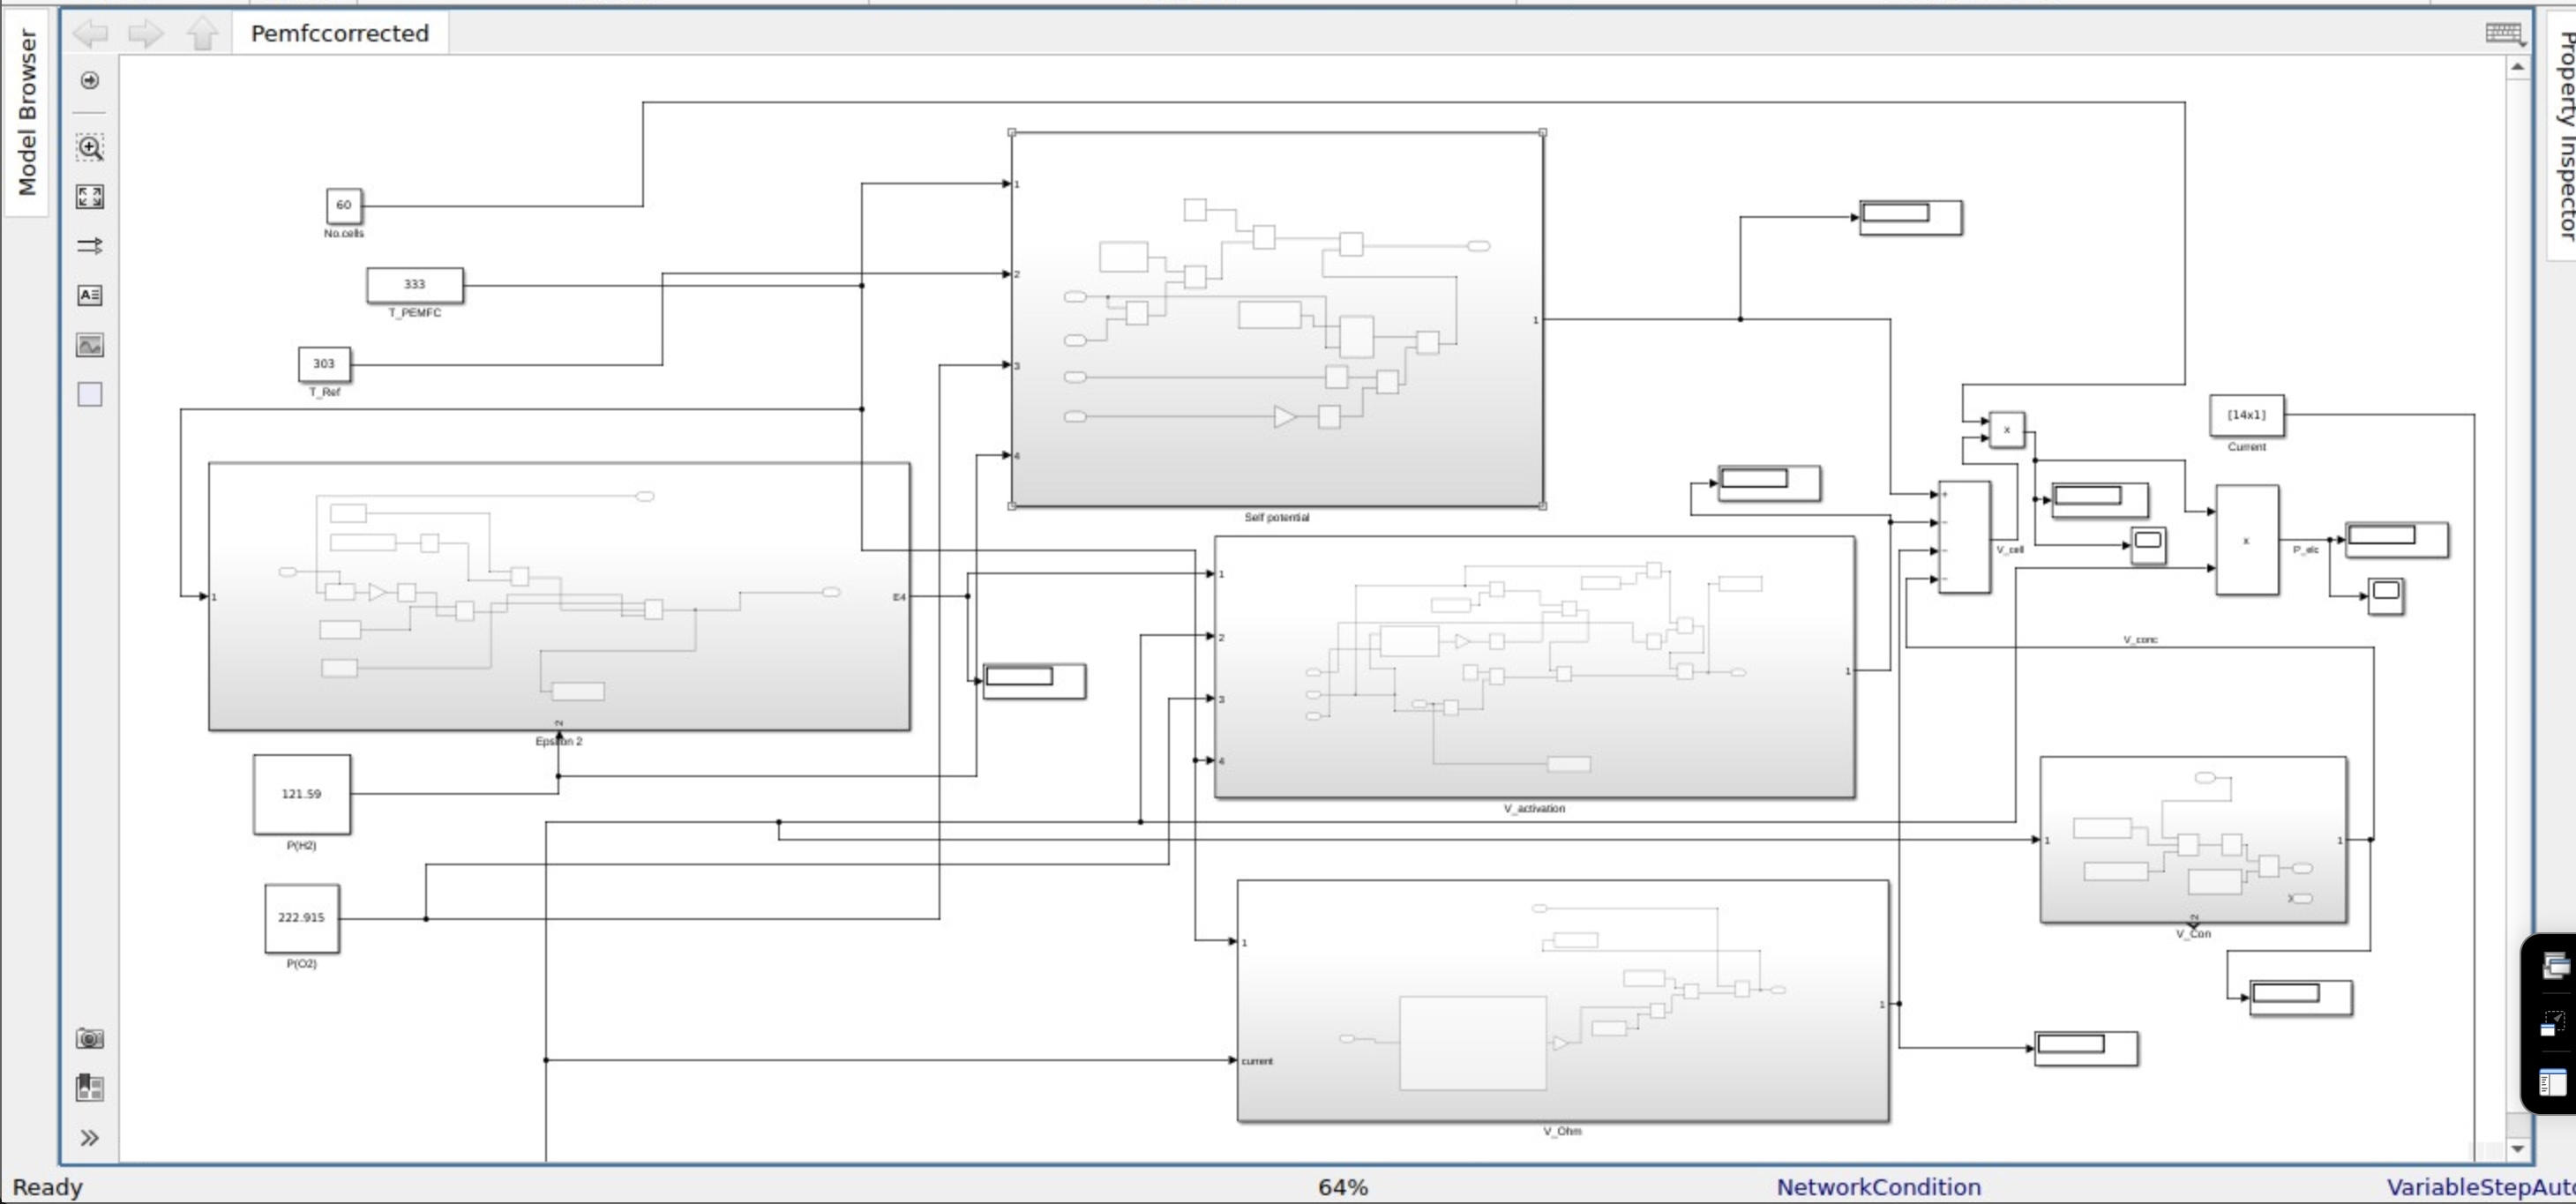The width and height of the screenshot is (2576, 1204).
Task: Select the scope block below P_elc display
Action: [2386, 596]
